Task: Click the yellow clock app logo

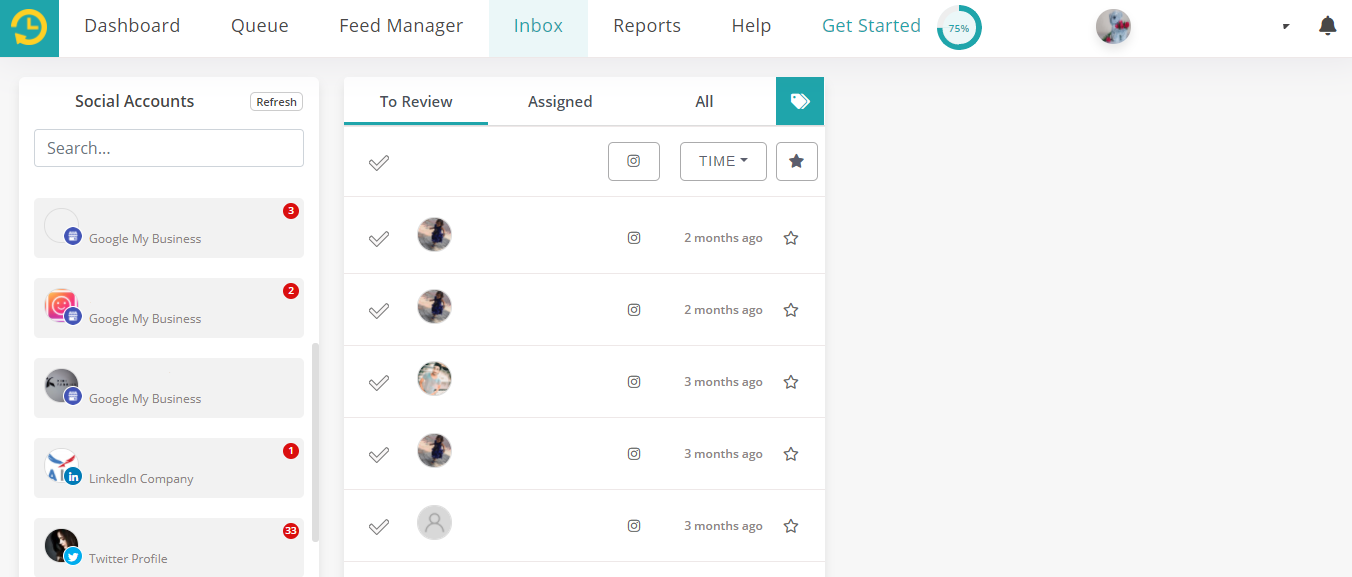Action: coord(28,27)
